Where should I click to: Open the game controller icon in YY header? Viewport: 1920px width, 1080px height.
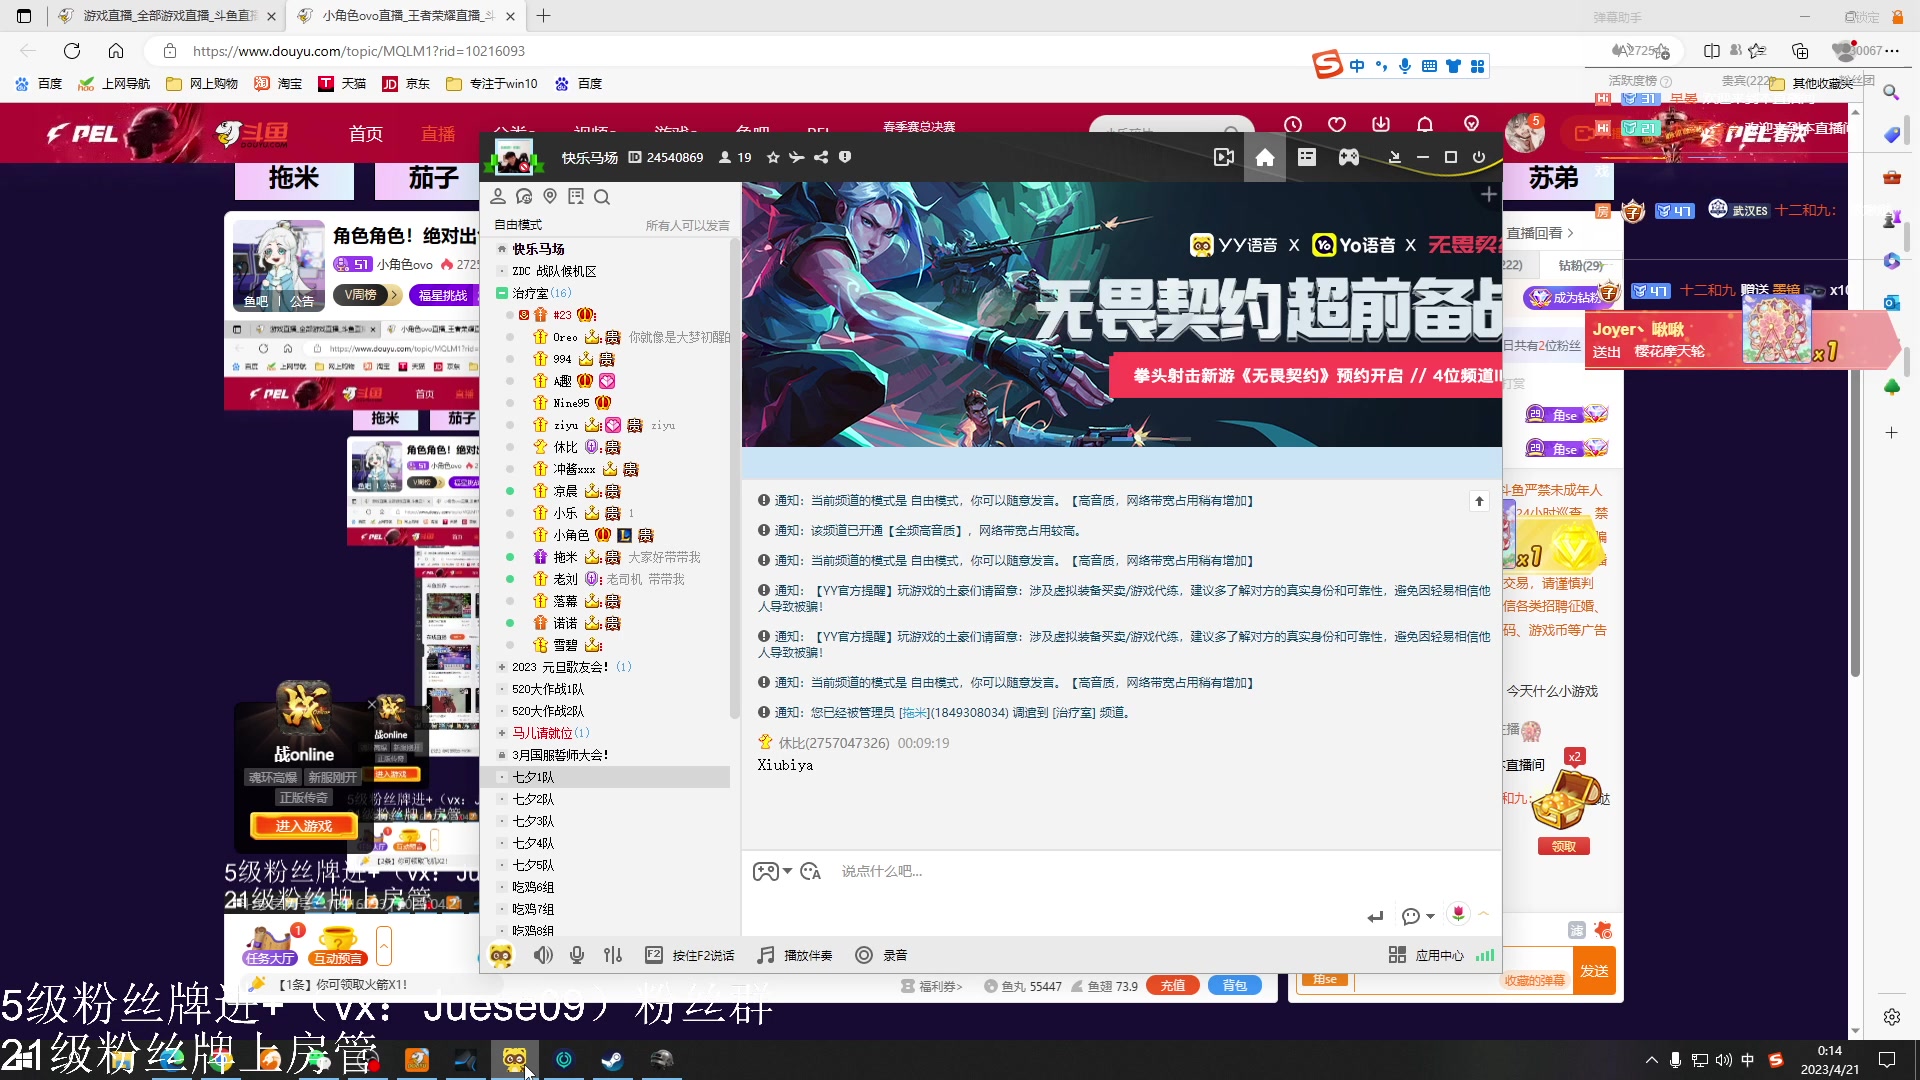click(x=1349, y=158)
